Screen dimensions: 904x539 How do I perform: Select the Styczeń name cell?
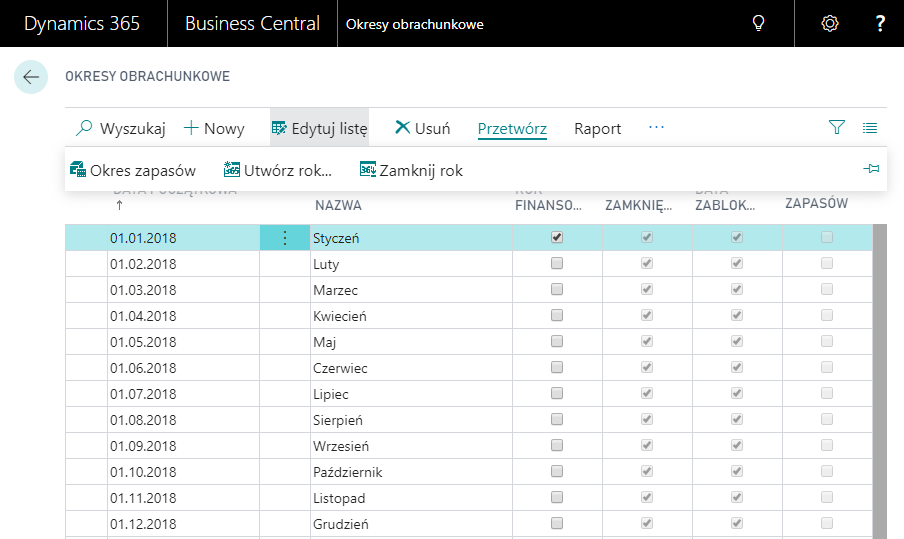click(411, 238)
